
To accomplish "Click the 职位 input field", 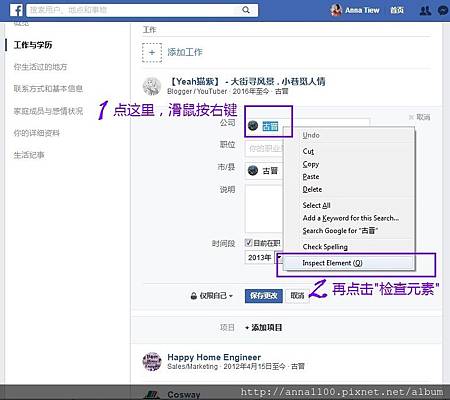I will coord(264,148).
